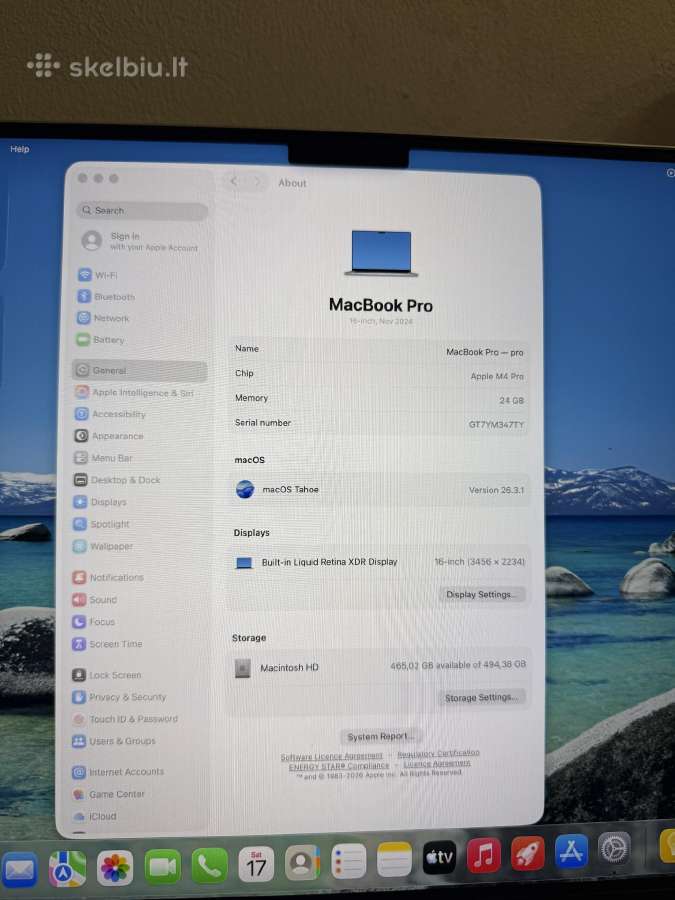Go to Wallpaper settings
This screenshot has height=900, width=675.
(x=103, y=546)
